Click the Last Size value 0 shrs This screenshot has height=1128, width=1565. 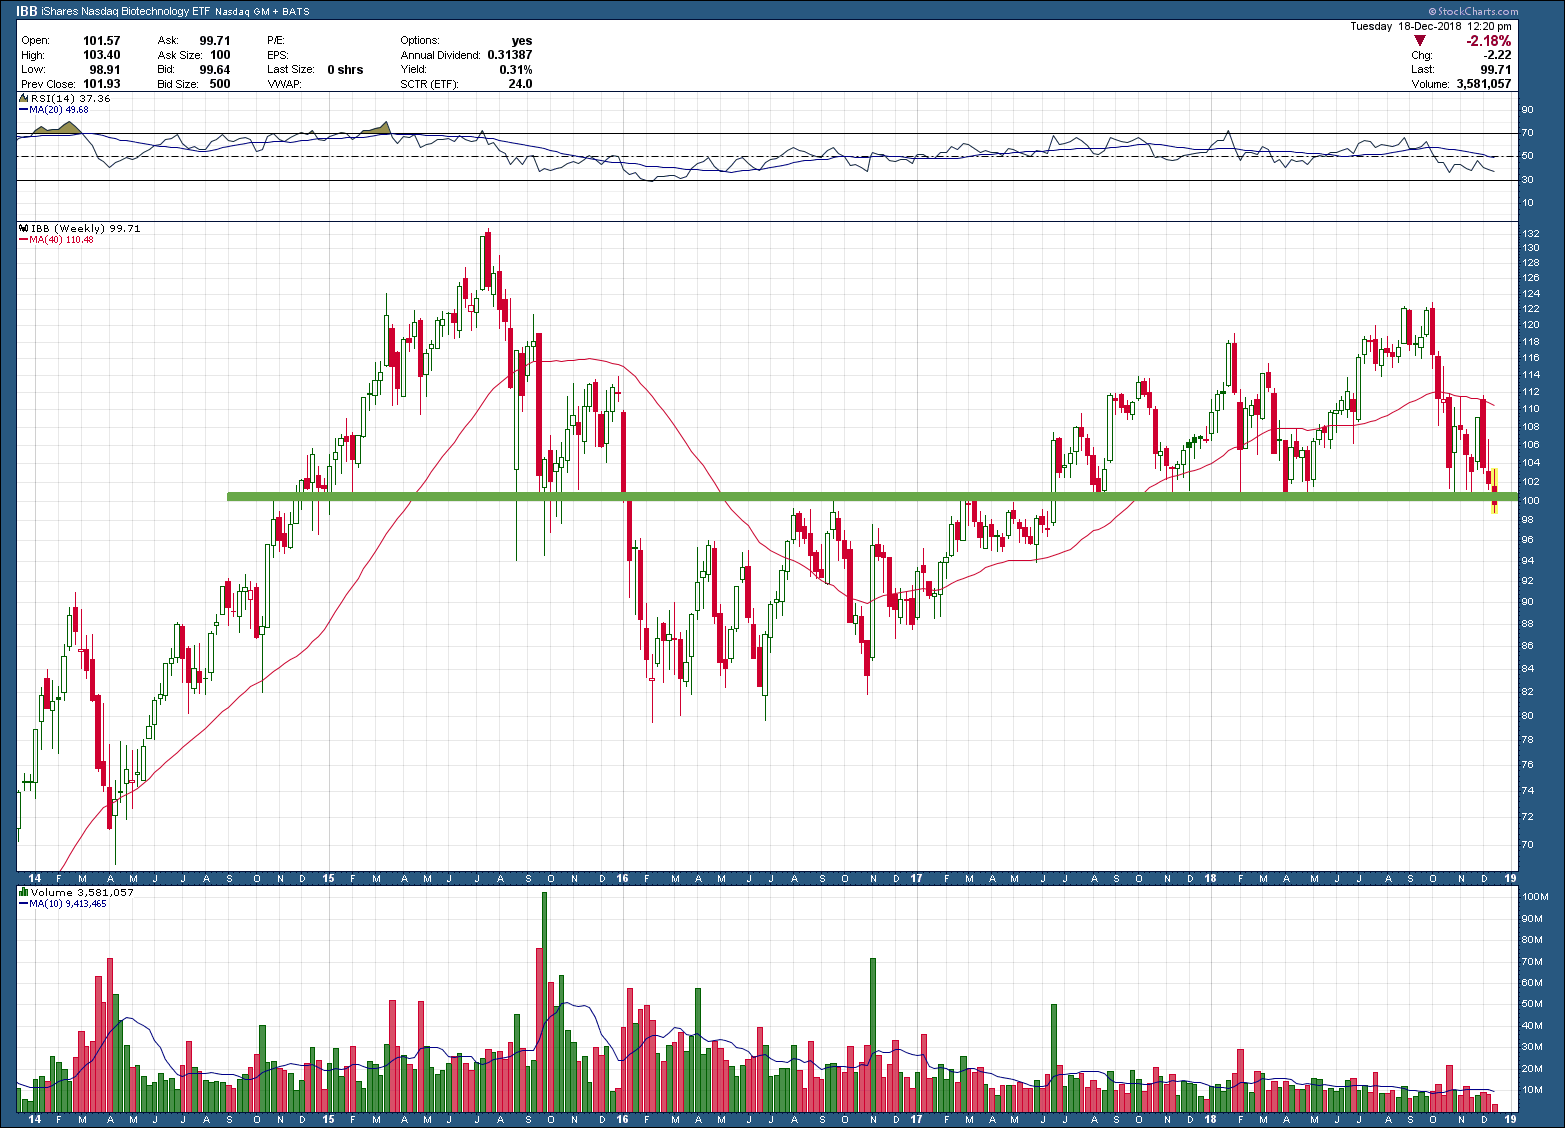[345, 69]
